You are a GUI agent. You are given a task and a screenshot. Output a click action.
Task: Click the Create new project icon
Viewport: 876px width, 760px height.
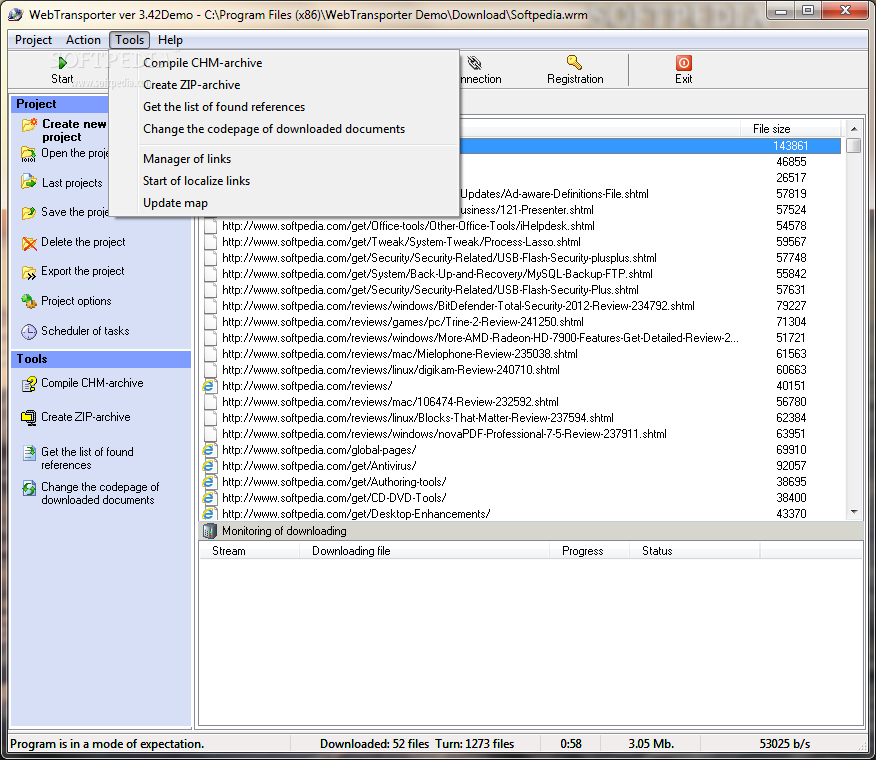(29, 125)
